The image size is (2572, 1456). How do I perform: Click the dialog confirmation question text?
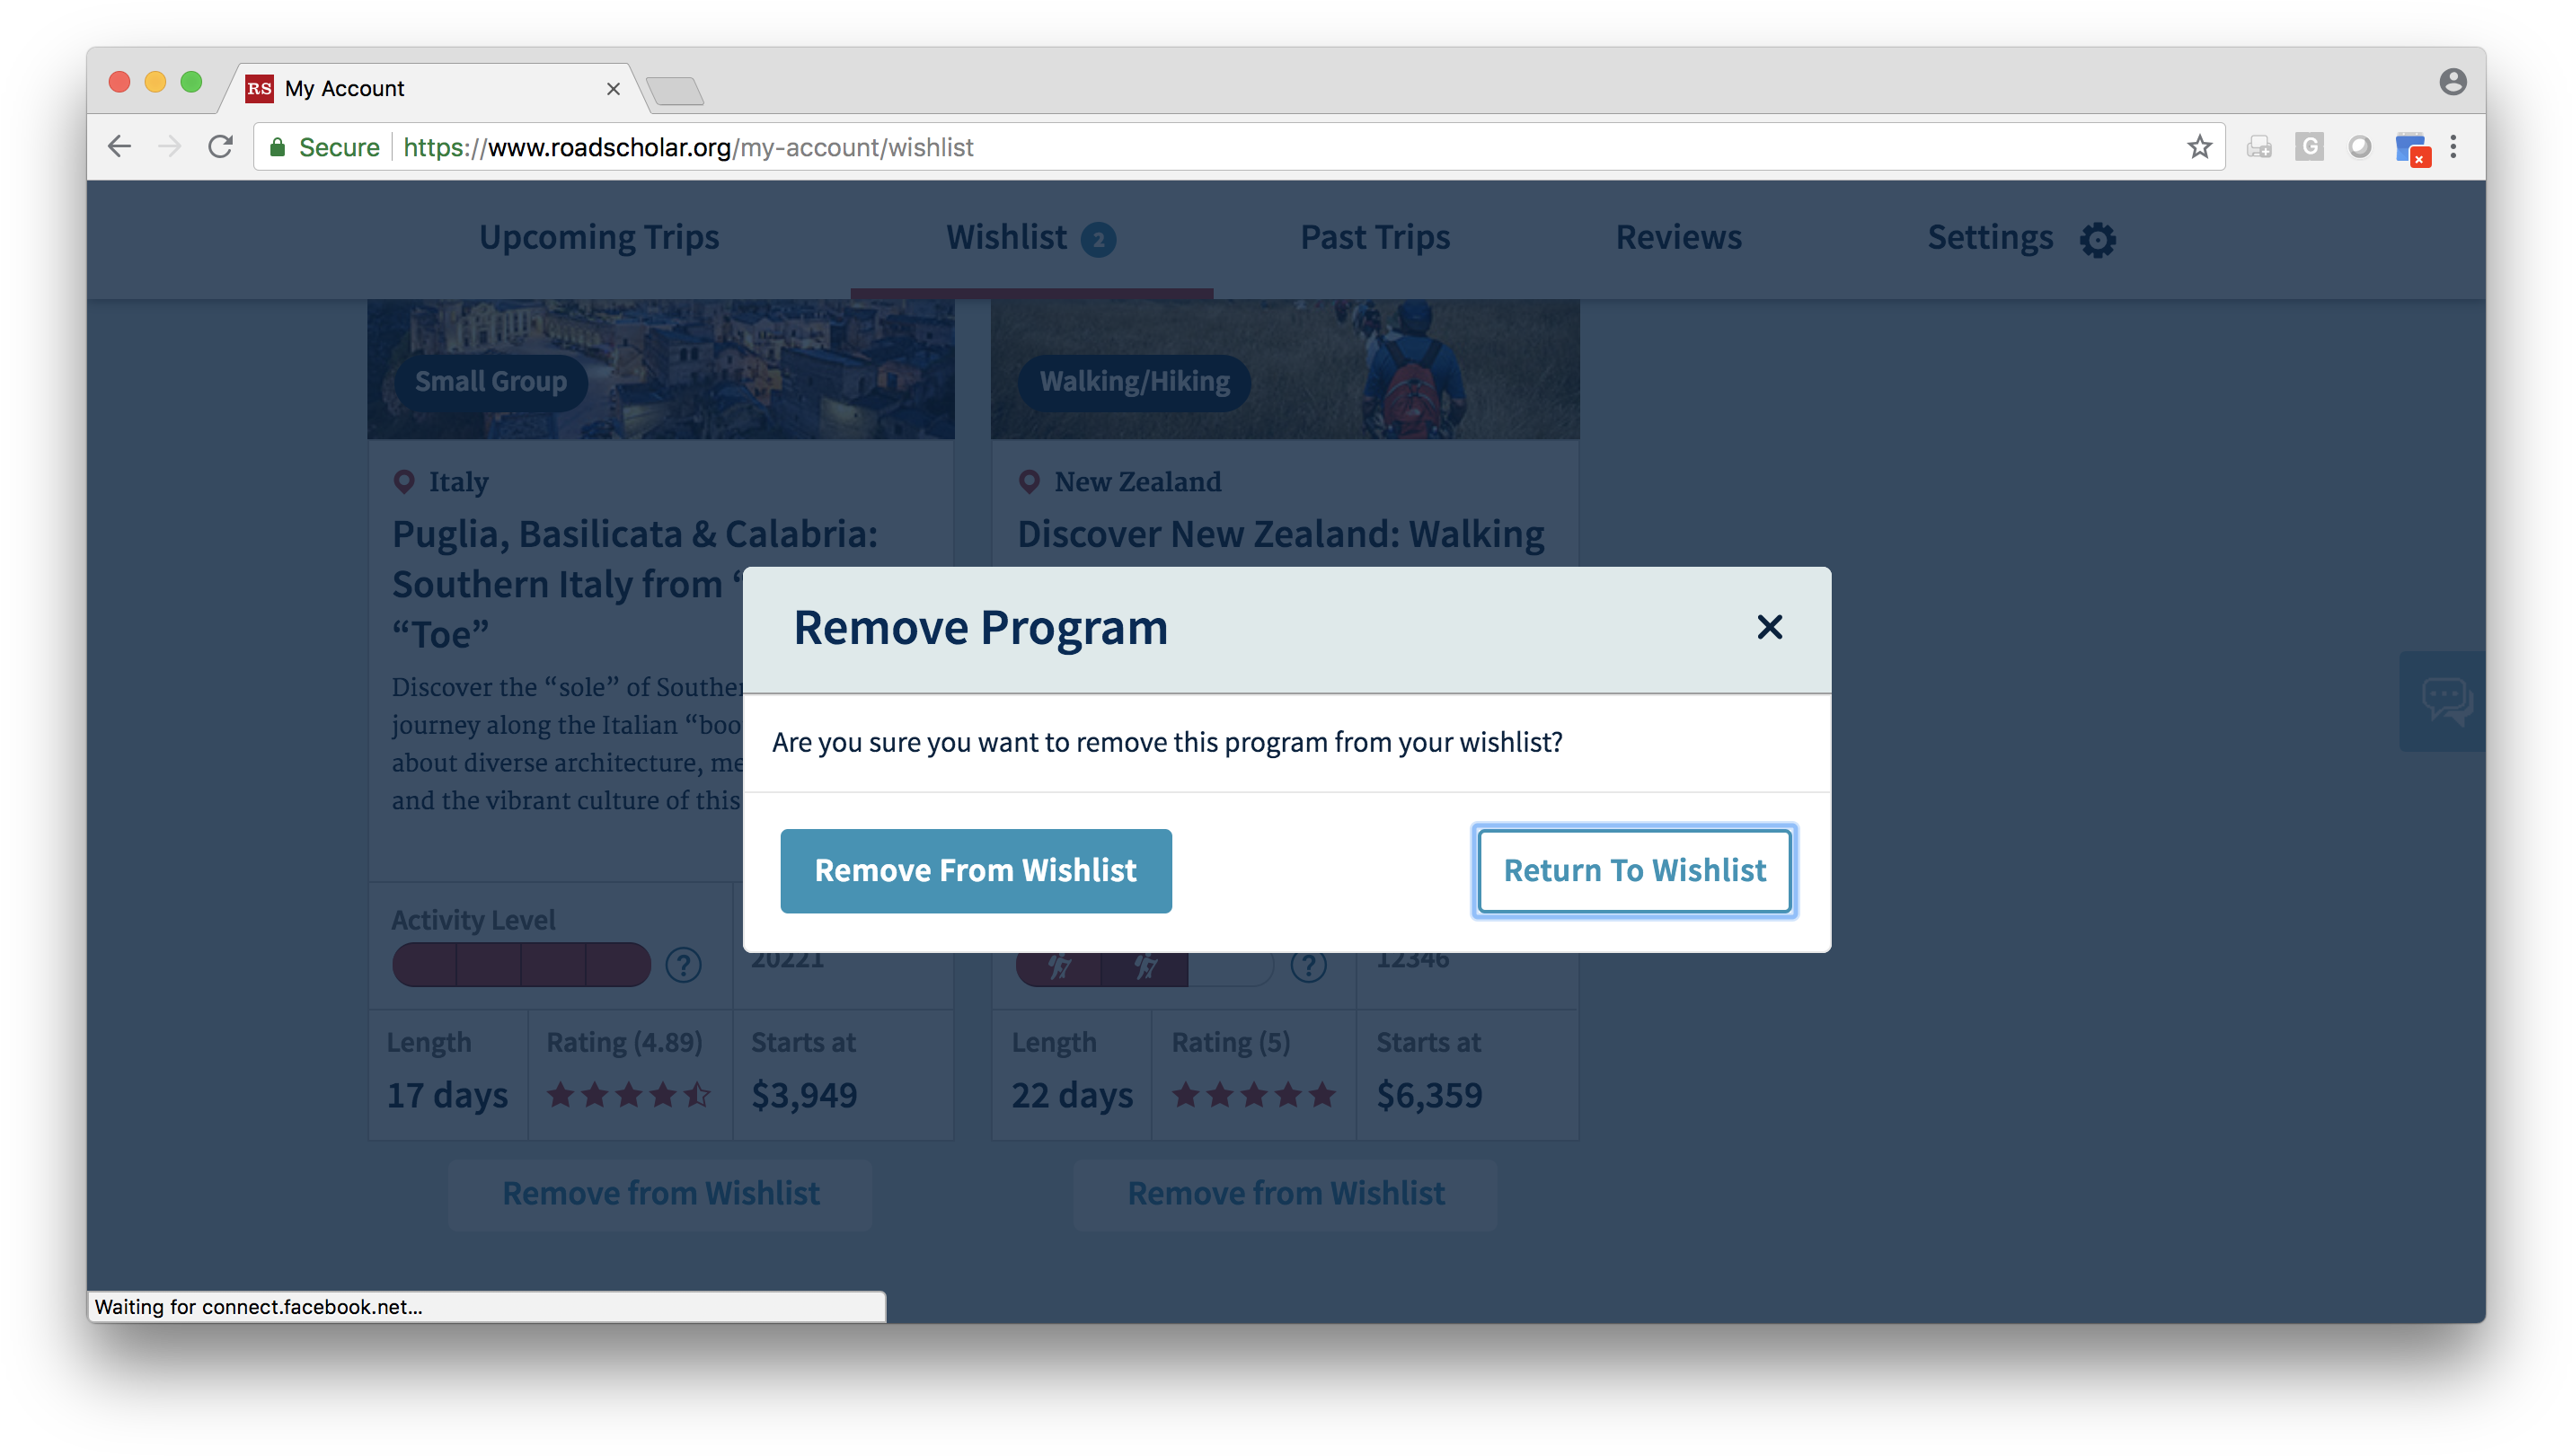click(1166, 742)
